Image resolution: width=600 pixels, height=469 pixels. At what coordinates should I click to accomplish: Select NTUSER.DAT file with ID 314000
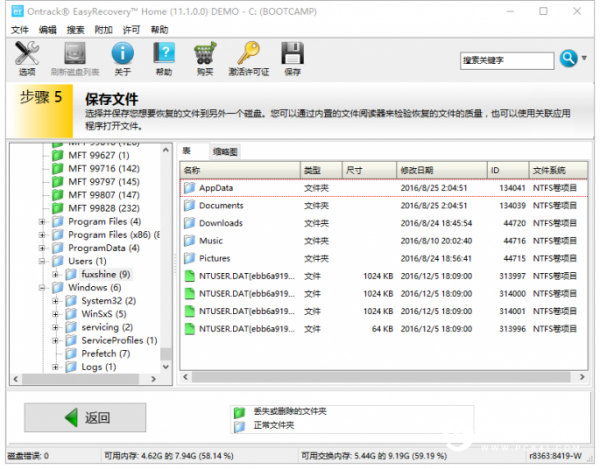(x=384, y=294)
